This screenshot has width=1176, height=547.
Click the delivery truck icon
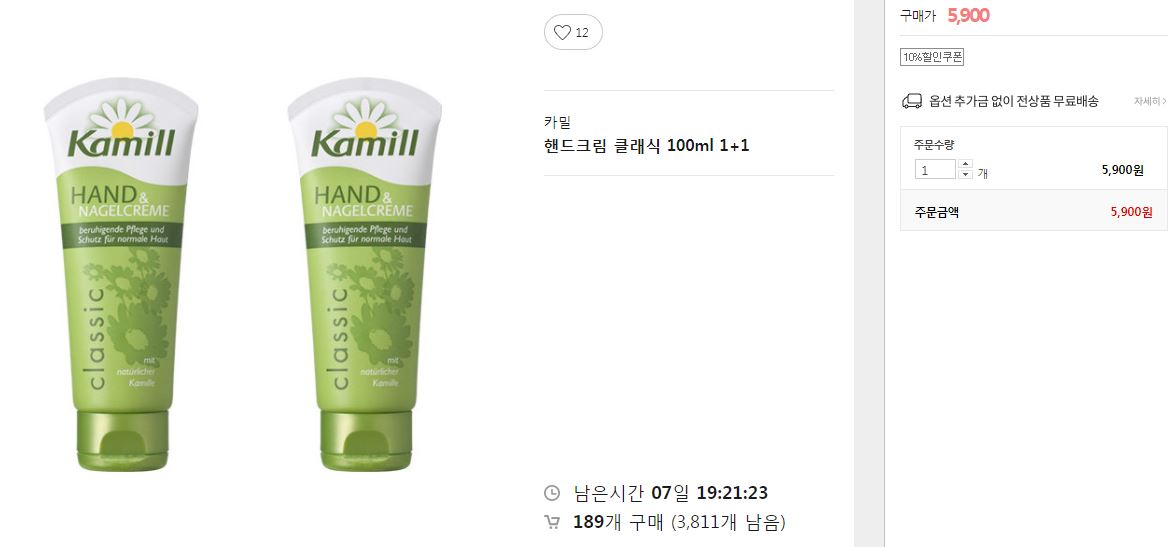pos(911,101)
